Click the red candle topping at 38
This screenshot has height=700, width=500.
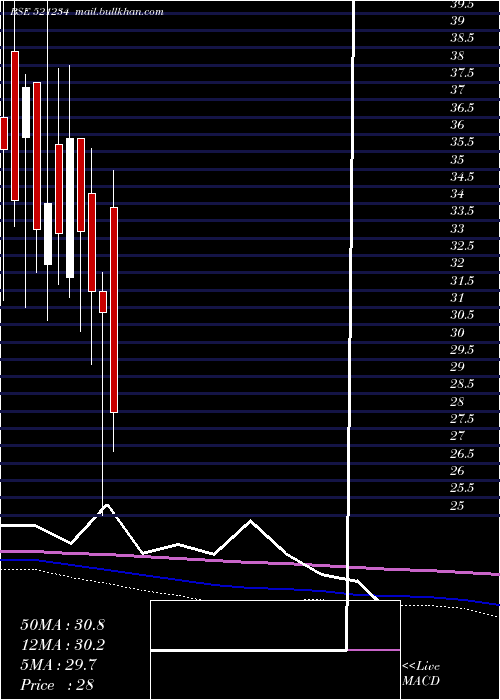click(x=15, y=126)
